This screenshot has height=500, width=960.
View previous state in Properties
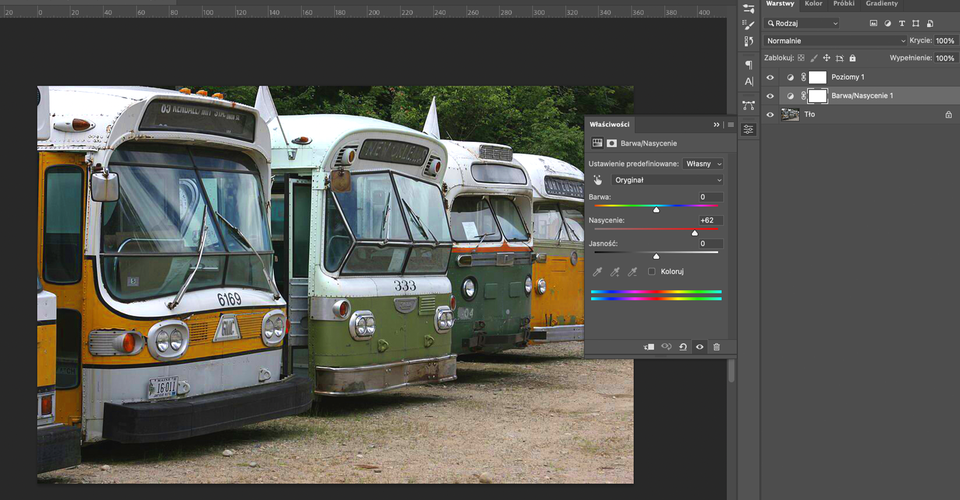point(666,347)
